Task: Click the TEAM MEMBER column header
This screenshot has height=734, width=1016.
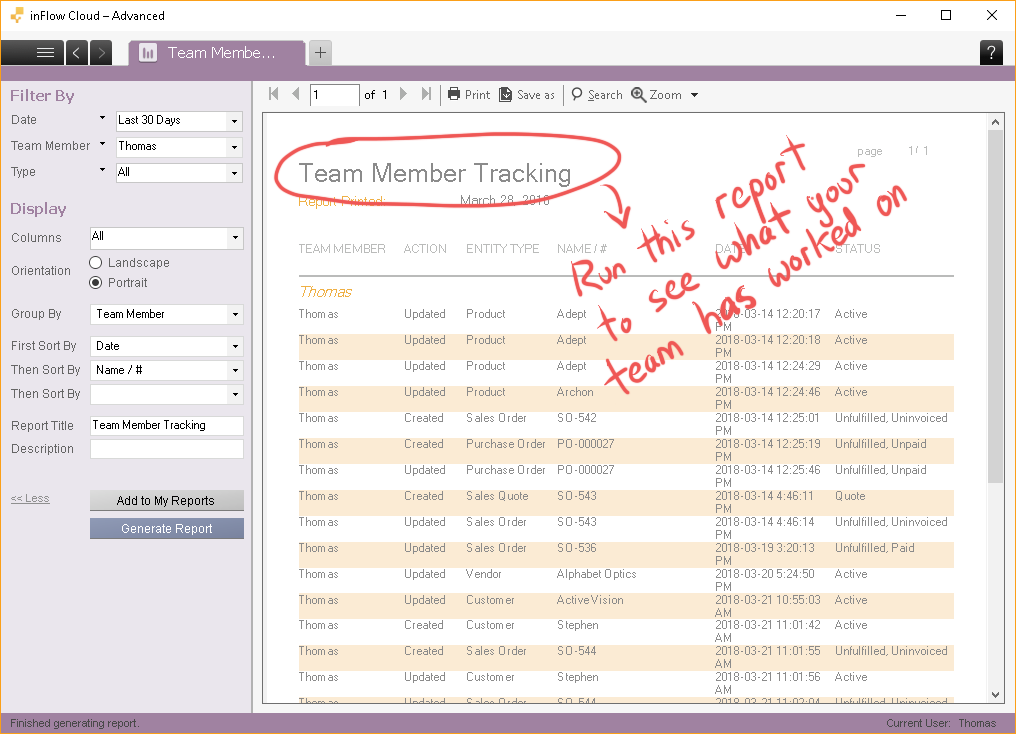Action: coord(341,249)
